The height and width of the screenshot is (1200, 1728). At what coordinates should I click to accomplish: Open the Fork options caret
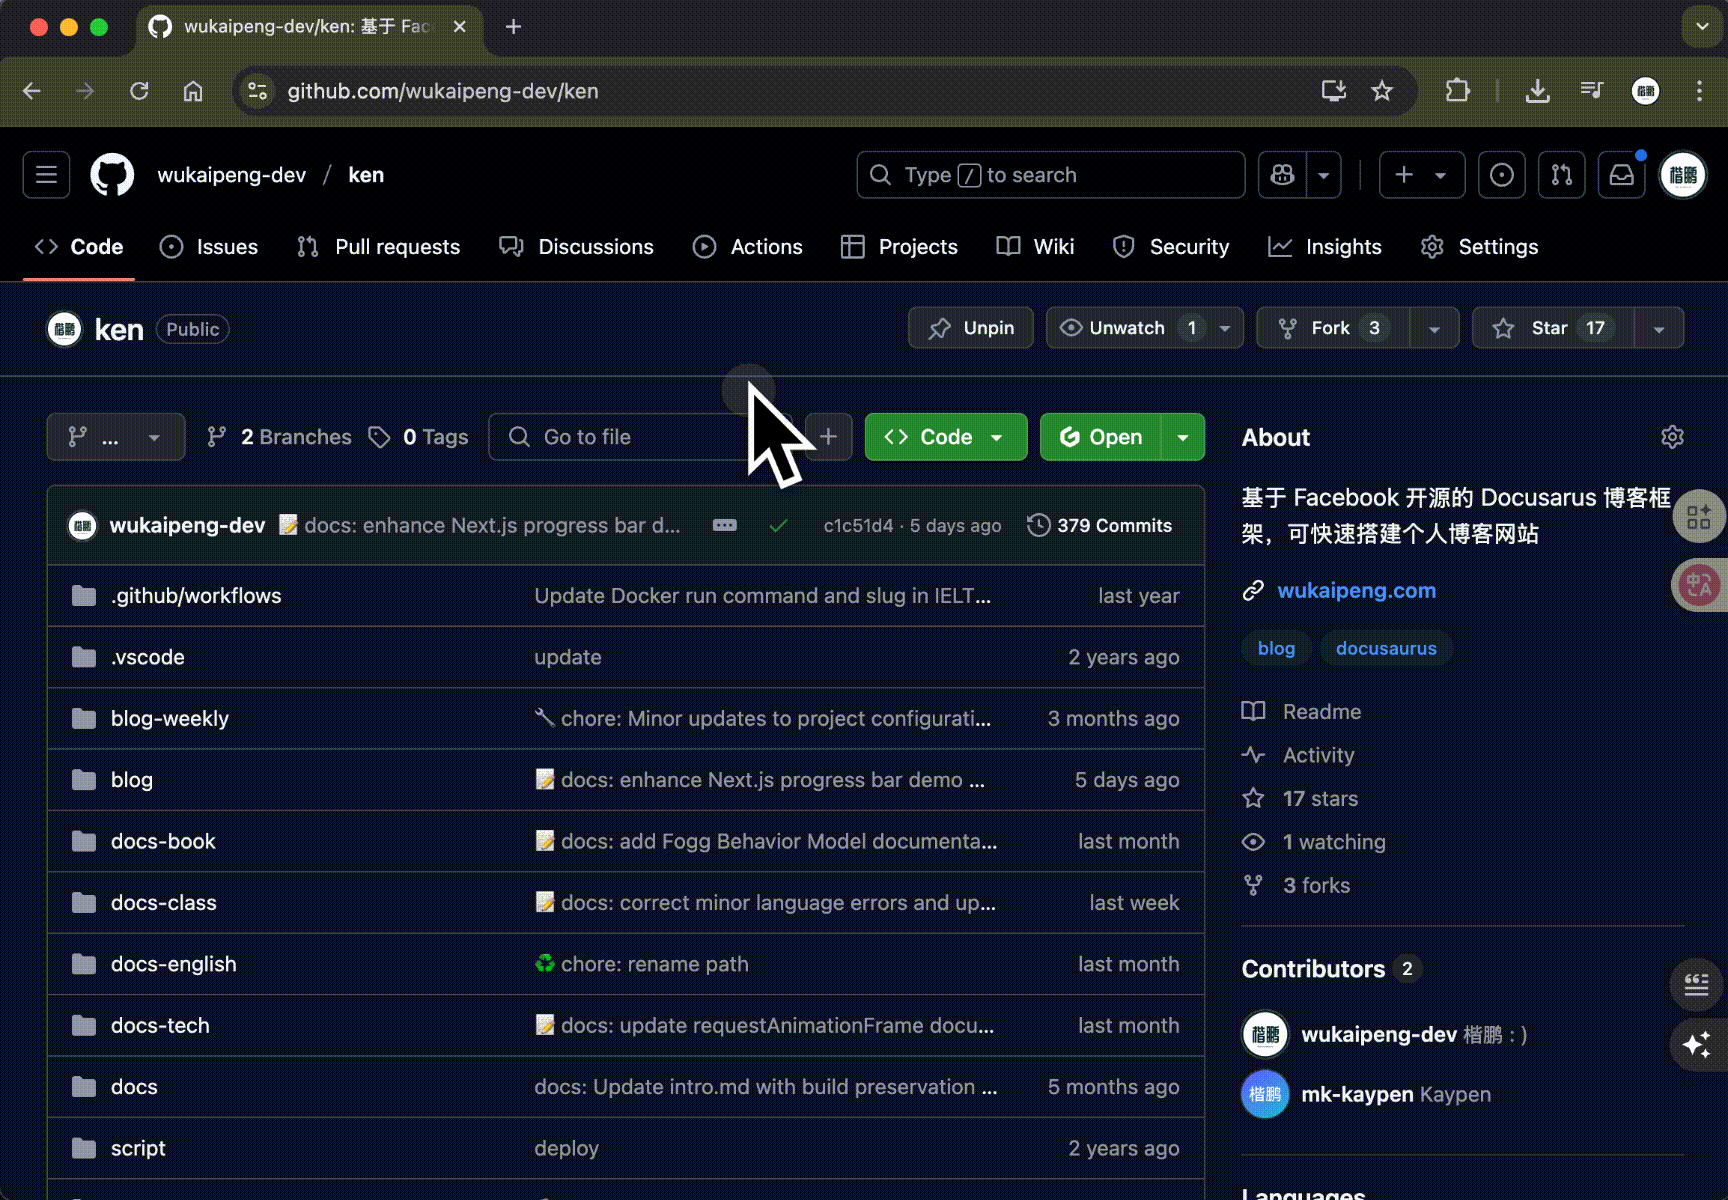pyautogui.click(x=1434, y=327)
